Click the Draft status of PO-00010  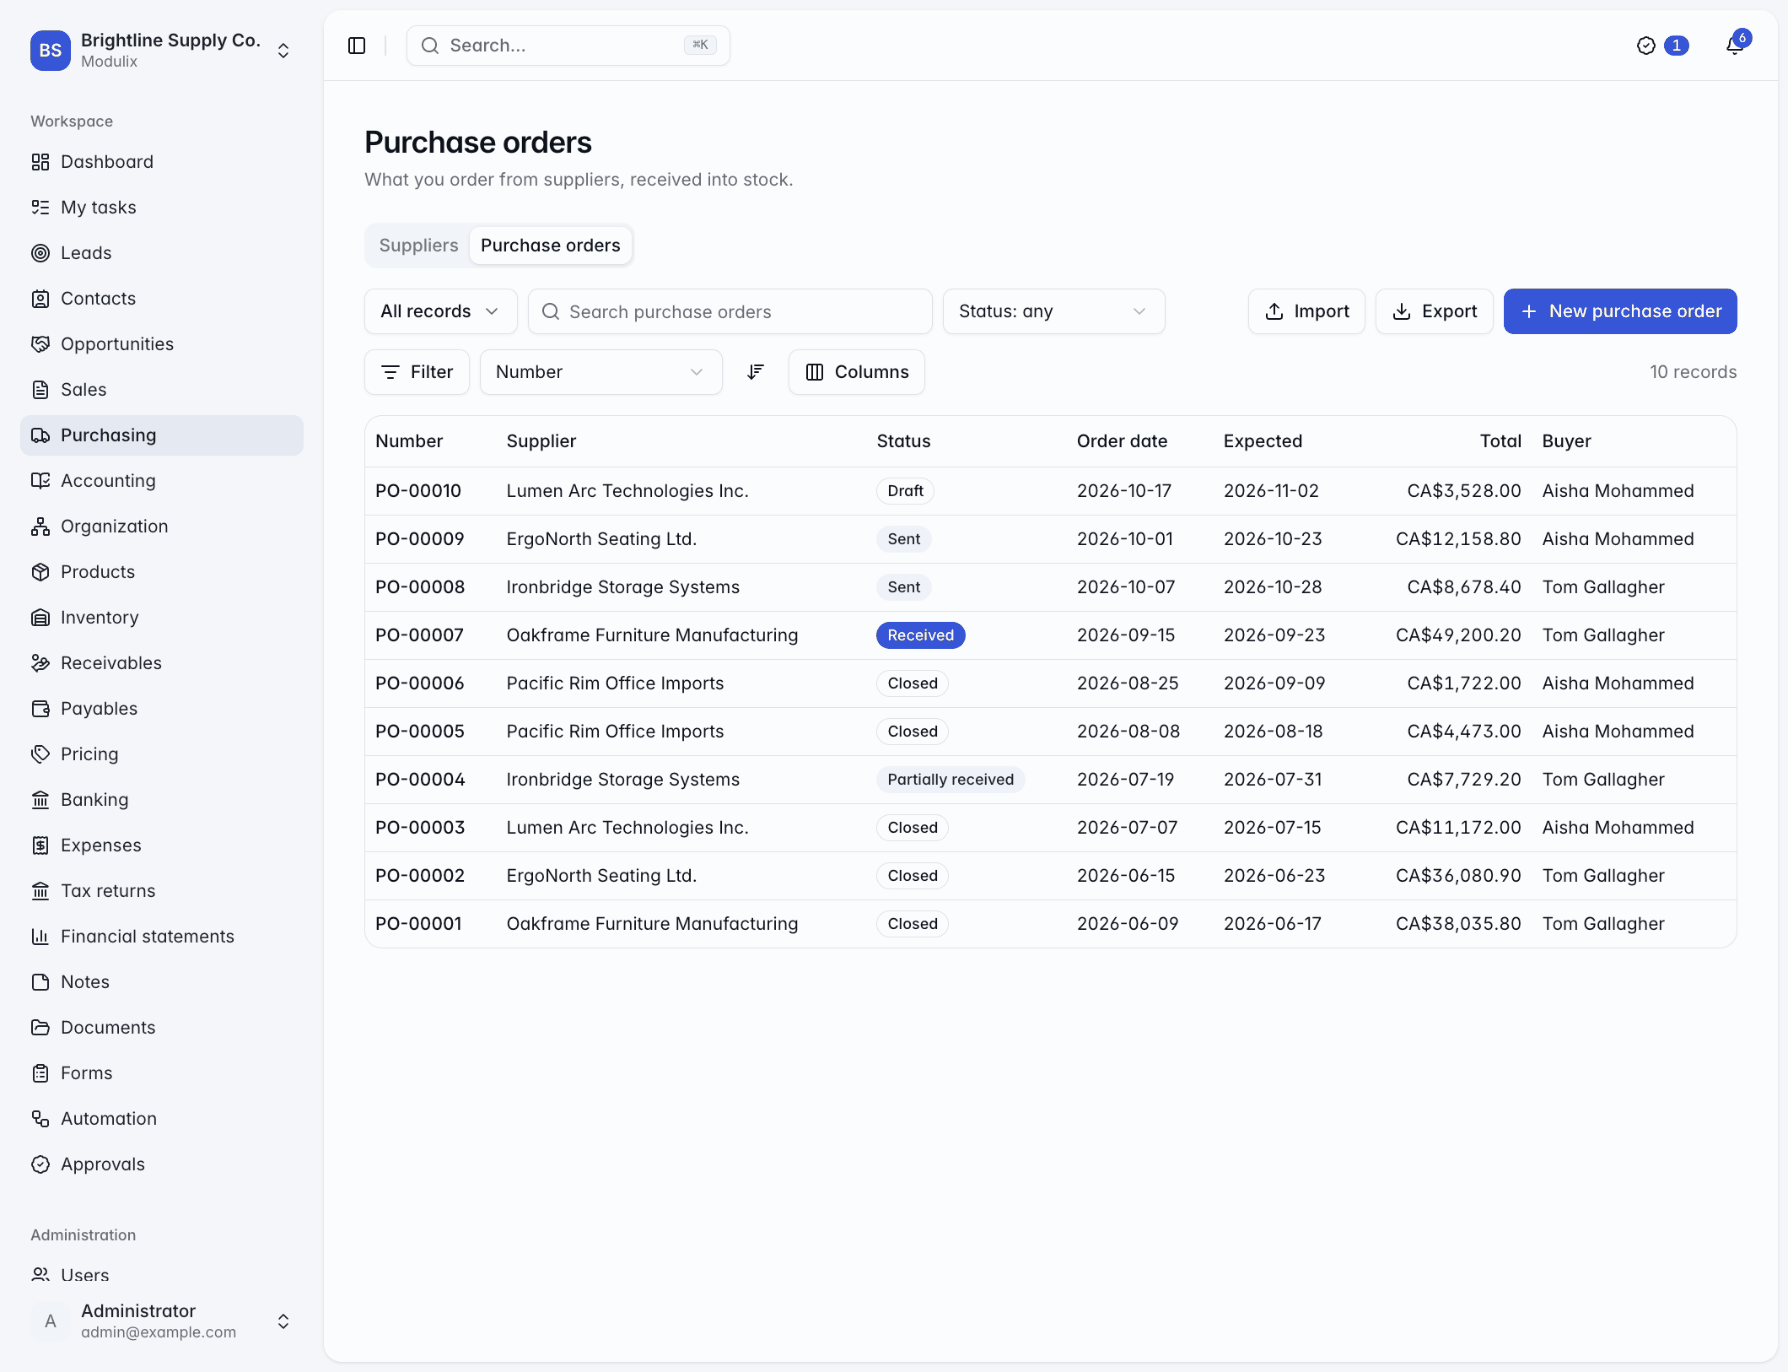[x=905, y=491]
